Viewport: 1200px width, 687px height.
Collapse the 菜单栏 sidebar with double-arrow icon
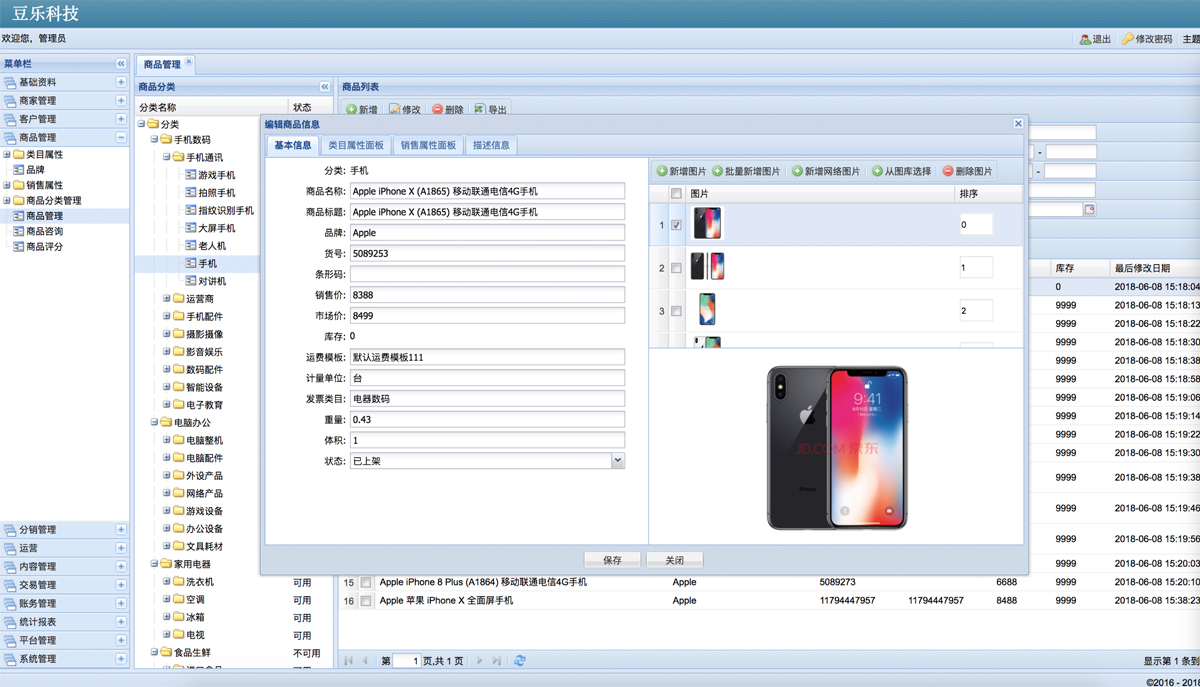tap(121, 64)
